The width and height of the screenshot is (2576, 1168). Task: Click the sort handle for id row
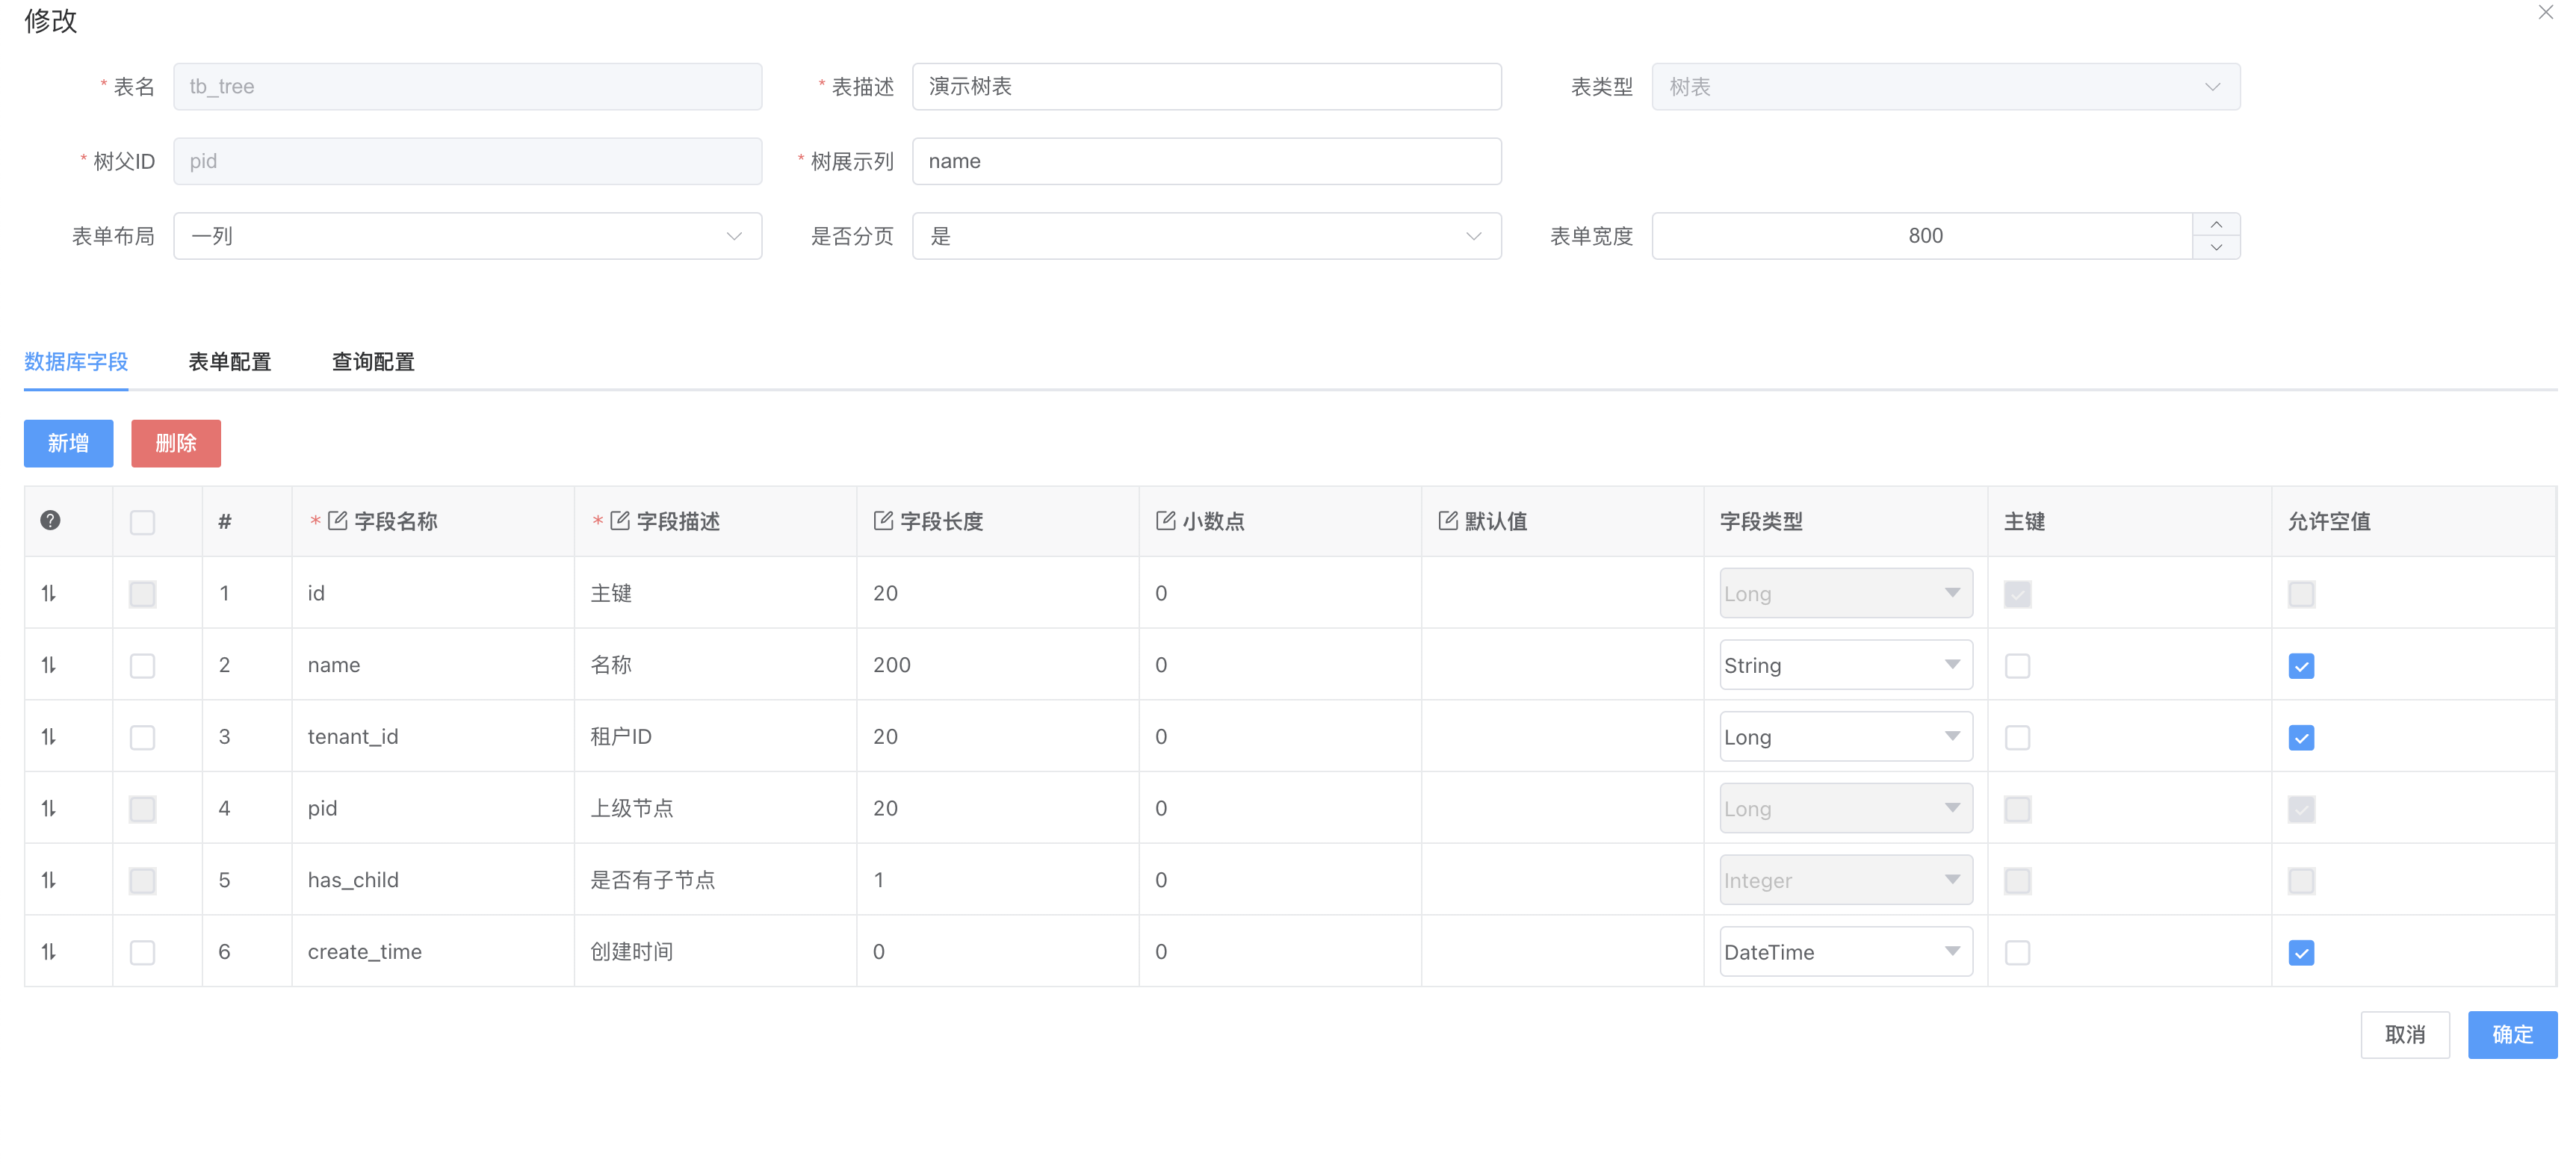pyautogui.click(x=48, y=593)
